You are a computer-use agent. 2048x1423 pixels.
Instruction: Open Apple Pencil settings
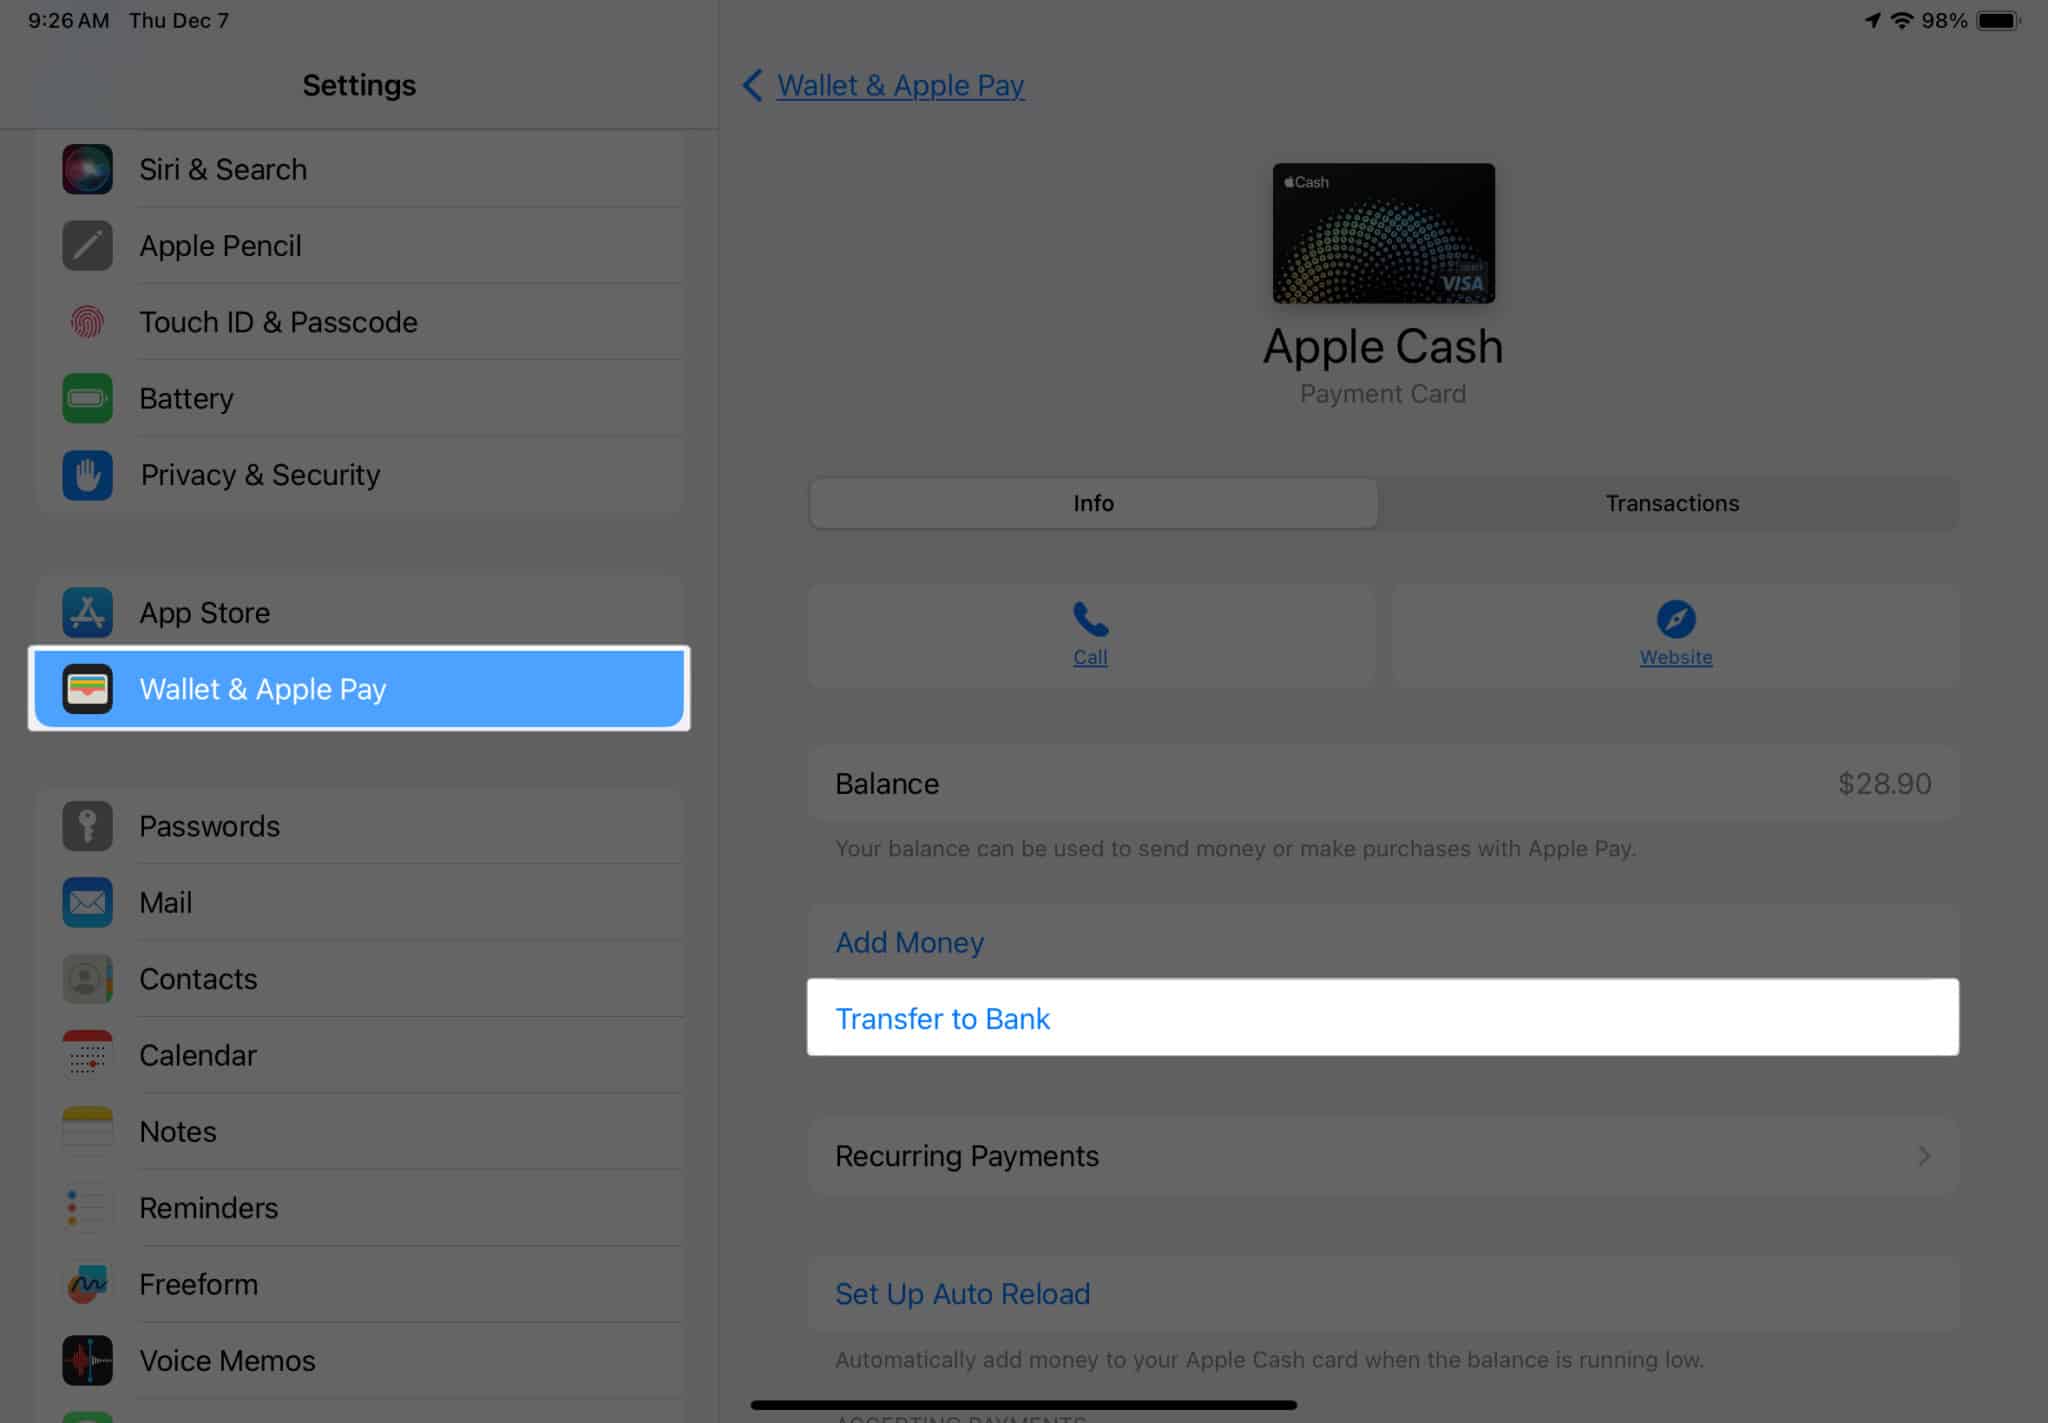pyautogui.click(x=360, y=246)
